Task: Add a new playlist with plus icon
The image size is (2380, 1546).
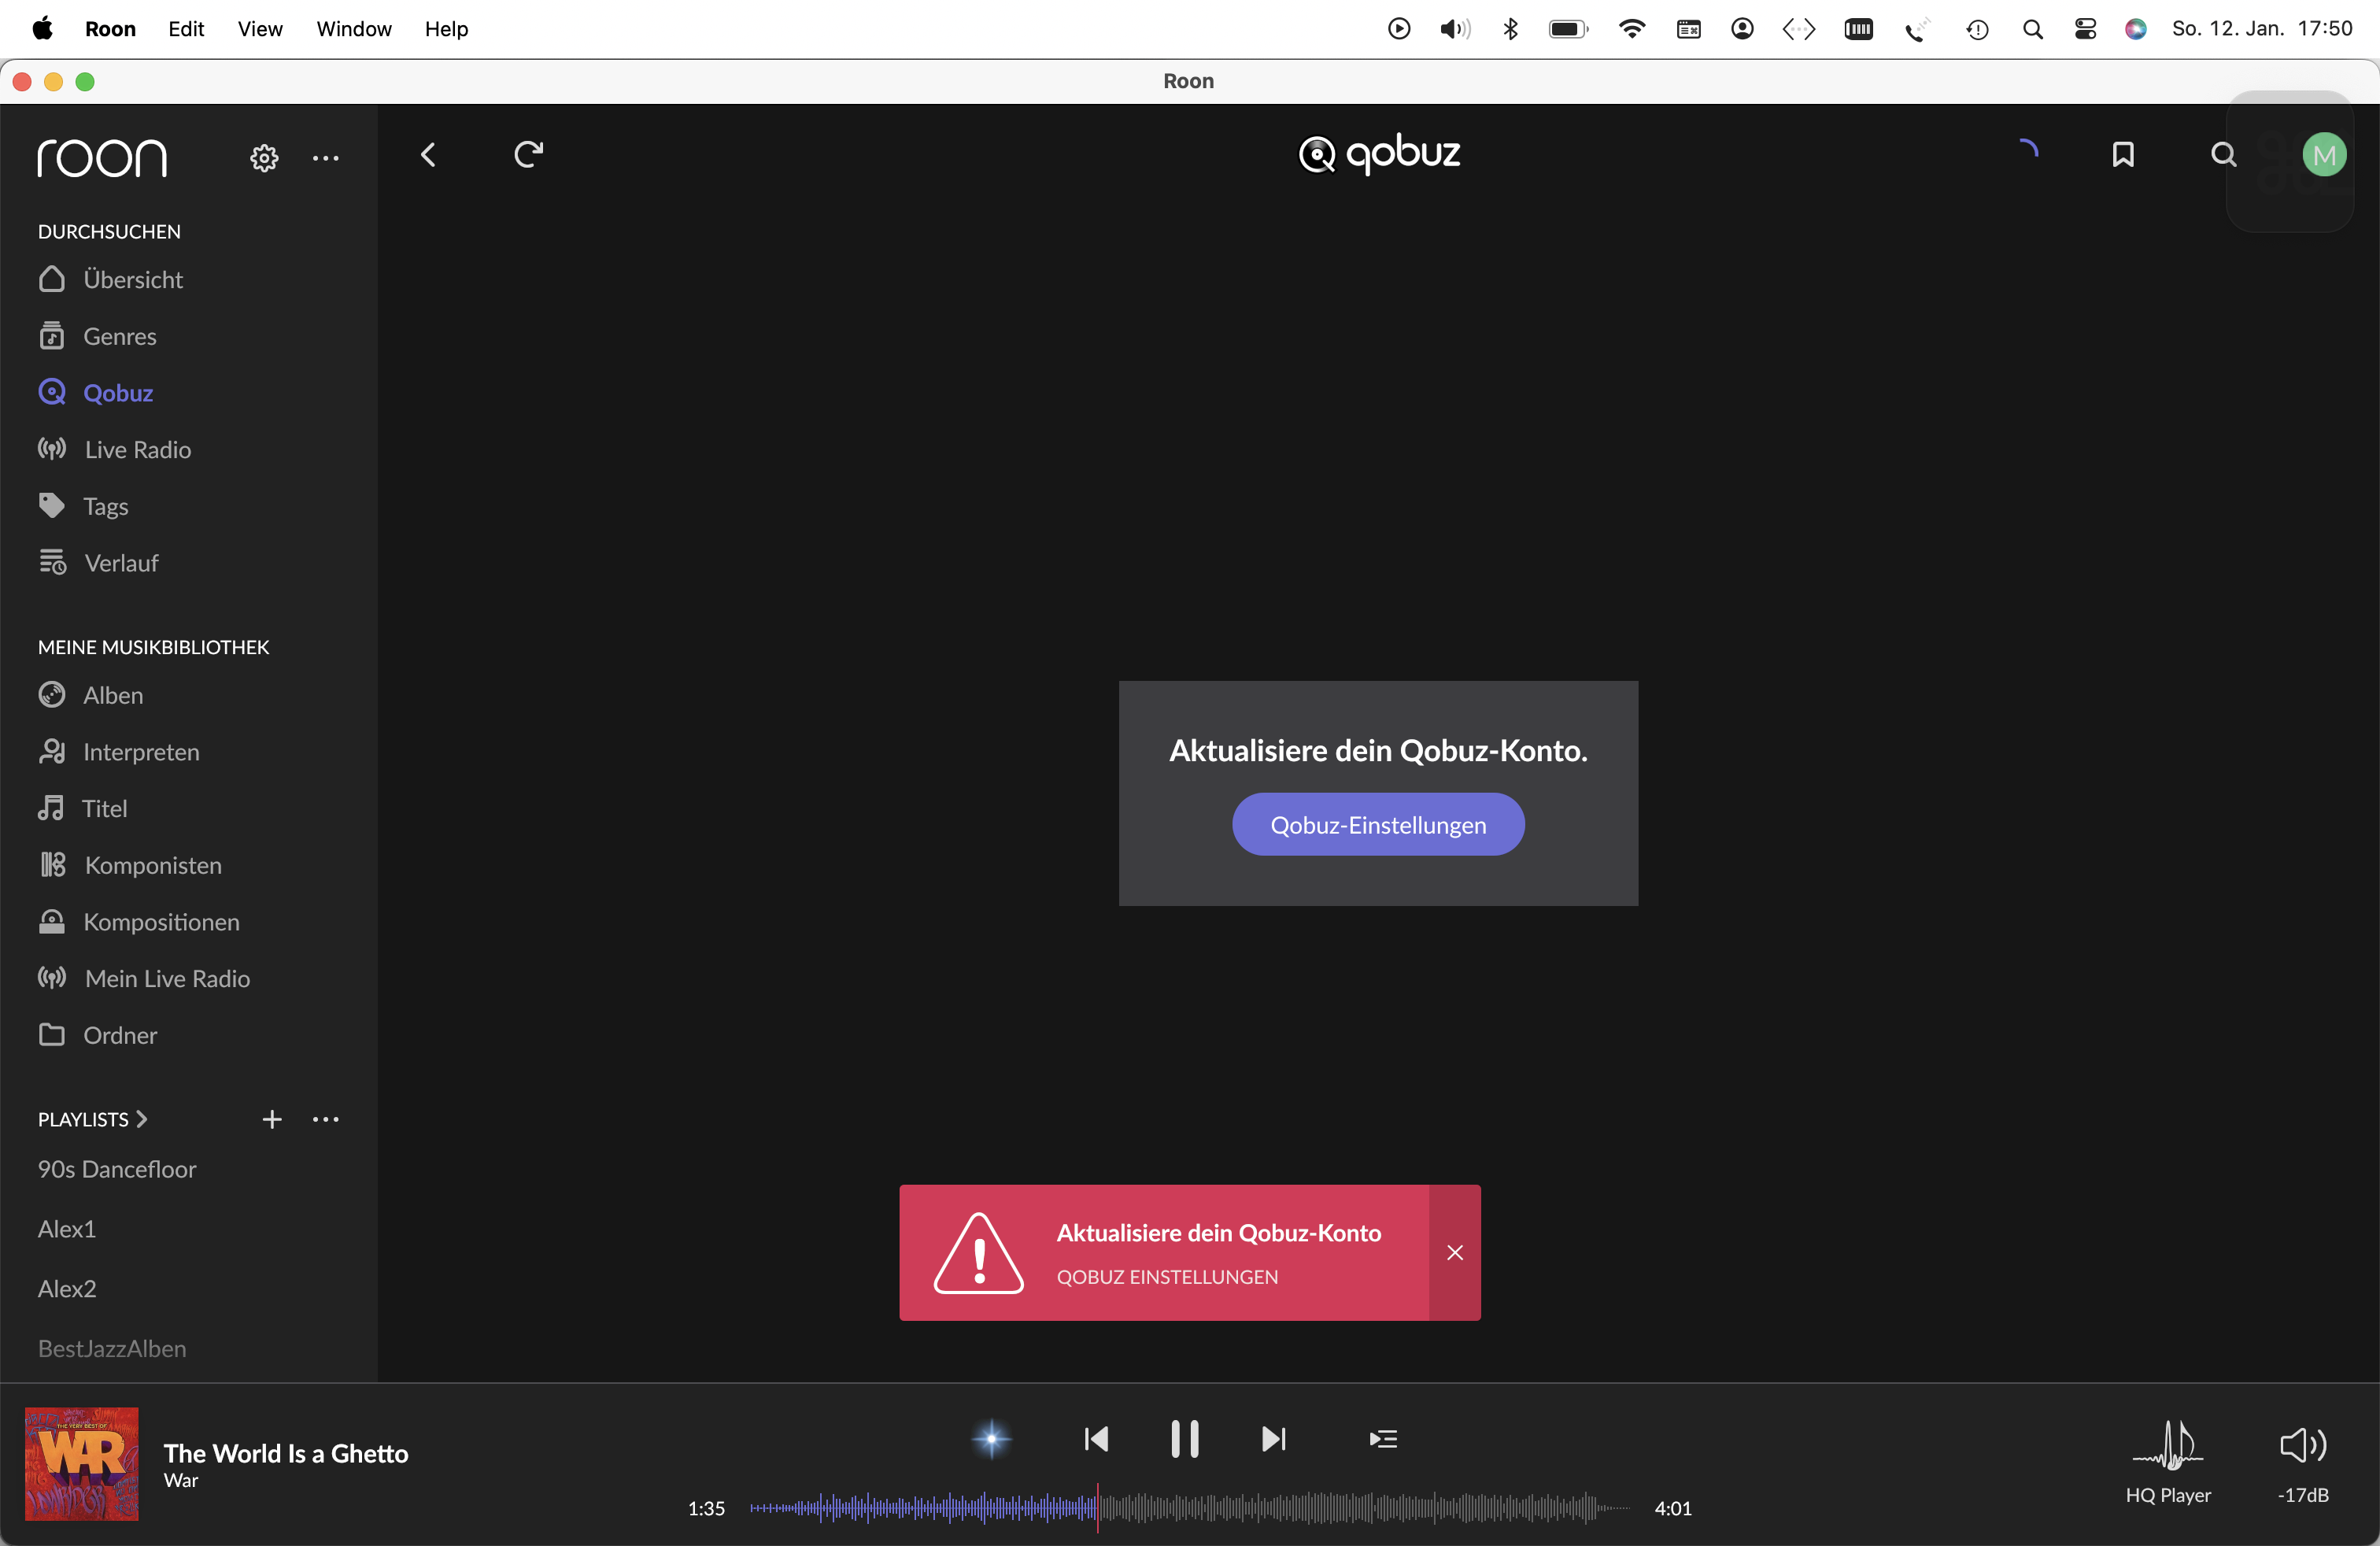Action: tap(272, 1119)
